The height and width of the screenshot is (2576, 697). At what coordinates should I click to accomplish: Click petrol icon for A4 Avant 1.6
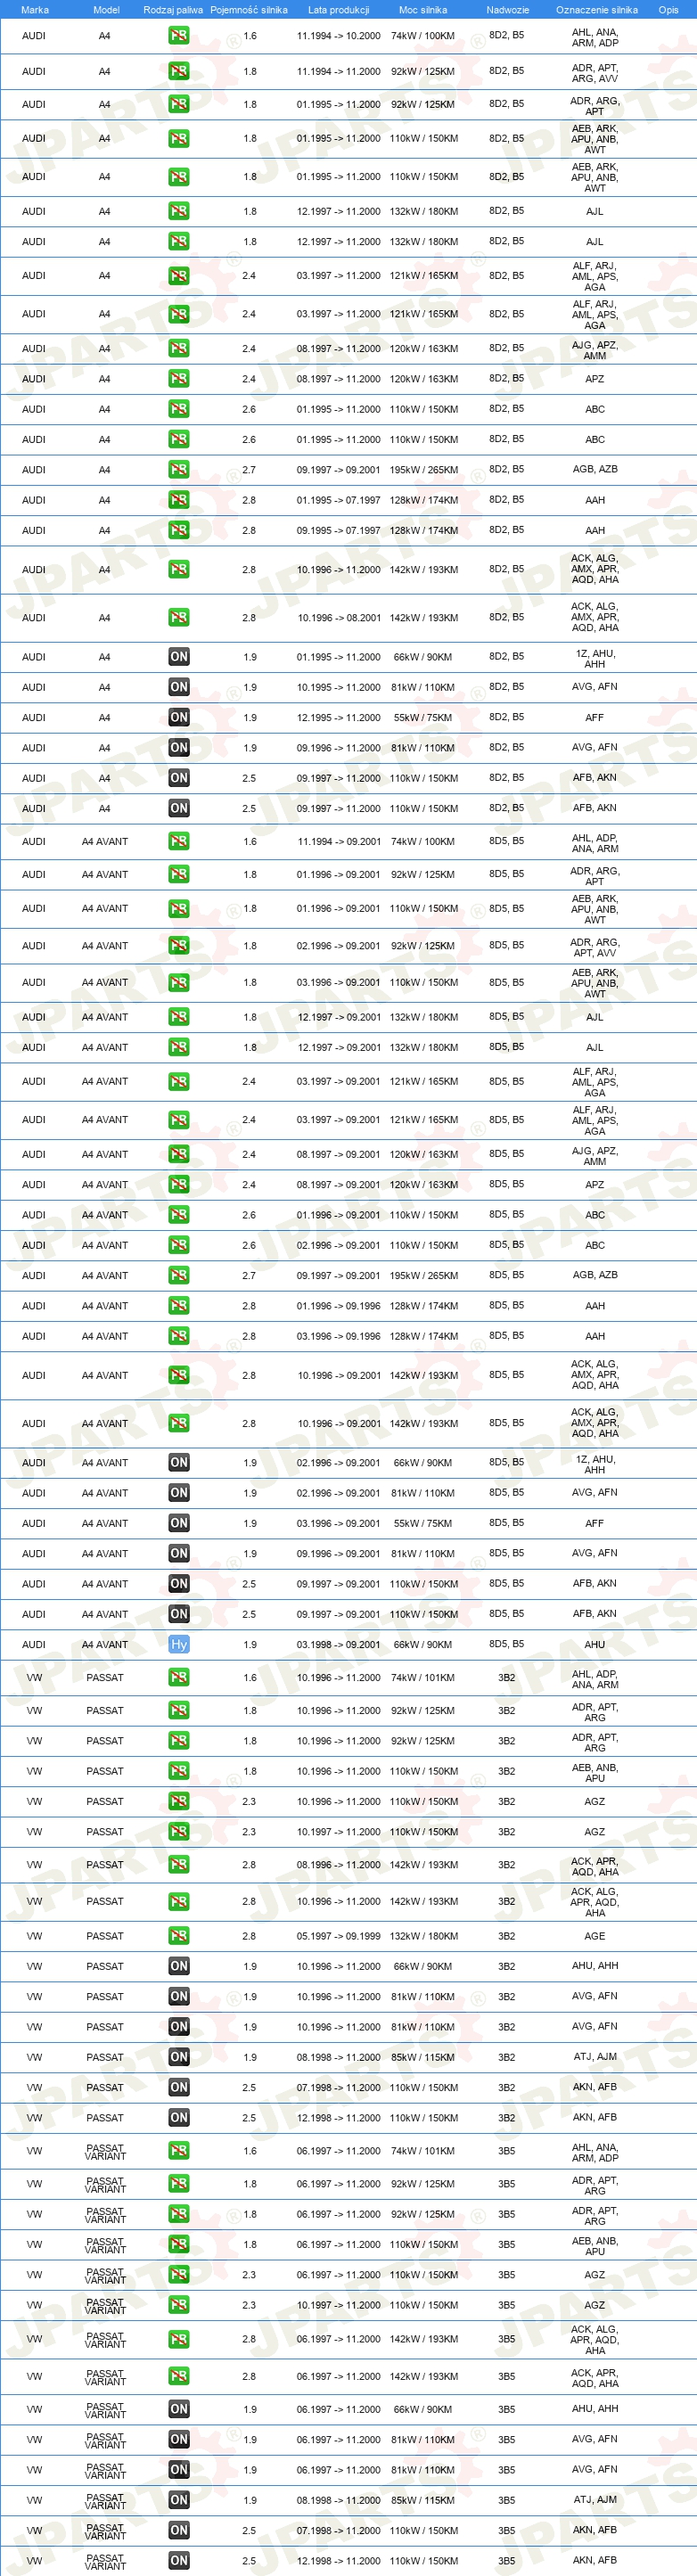[178, 841]
